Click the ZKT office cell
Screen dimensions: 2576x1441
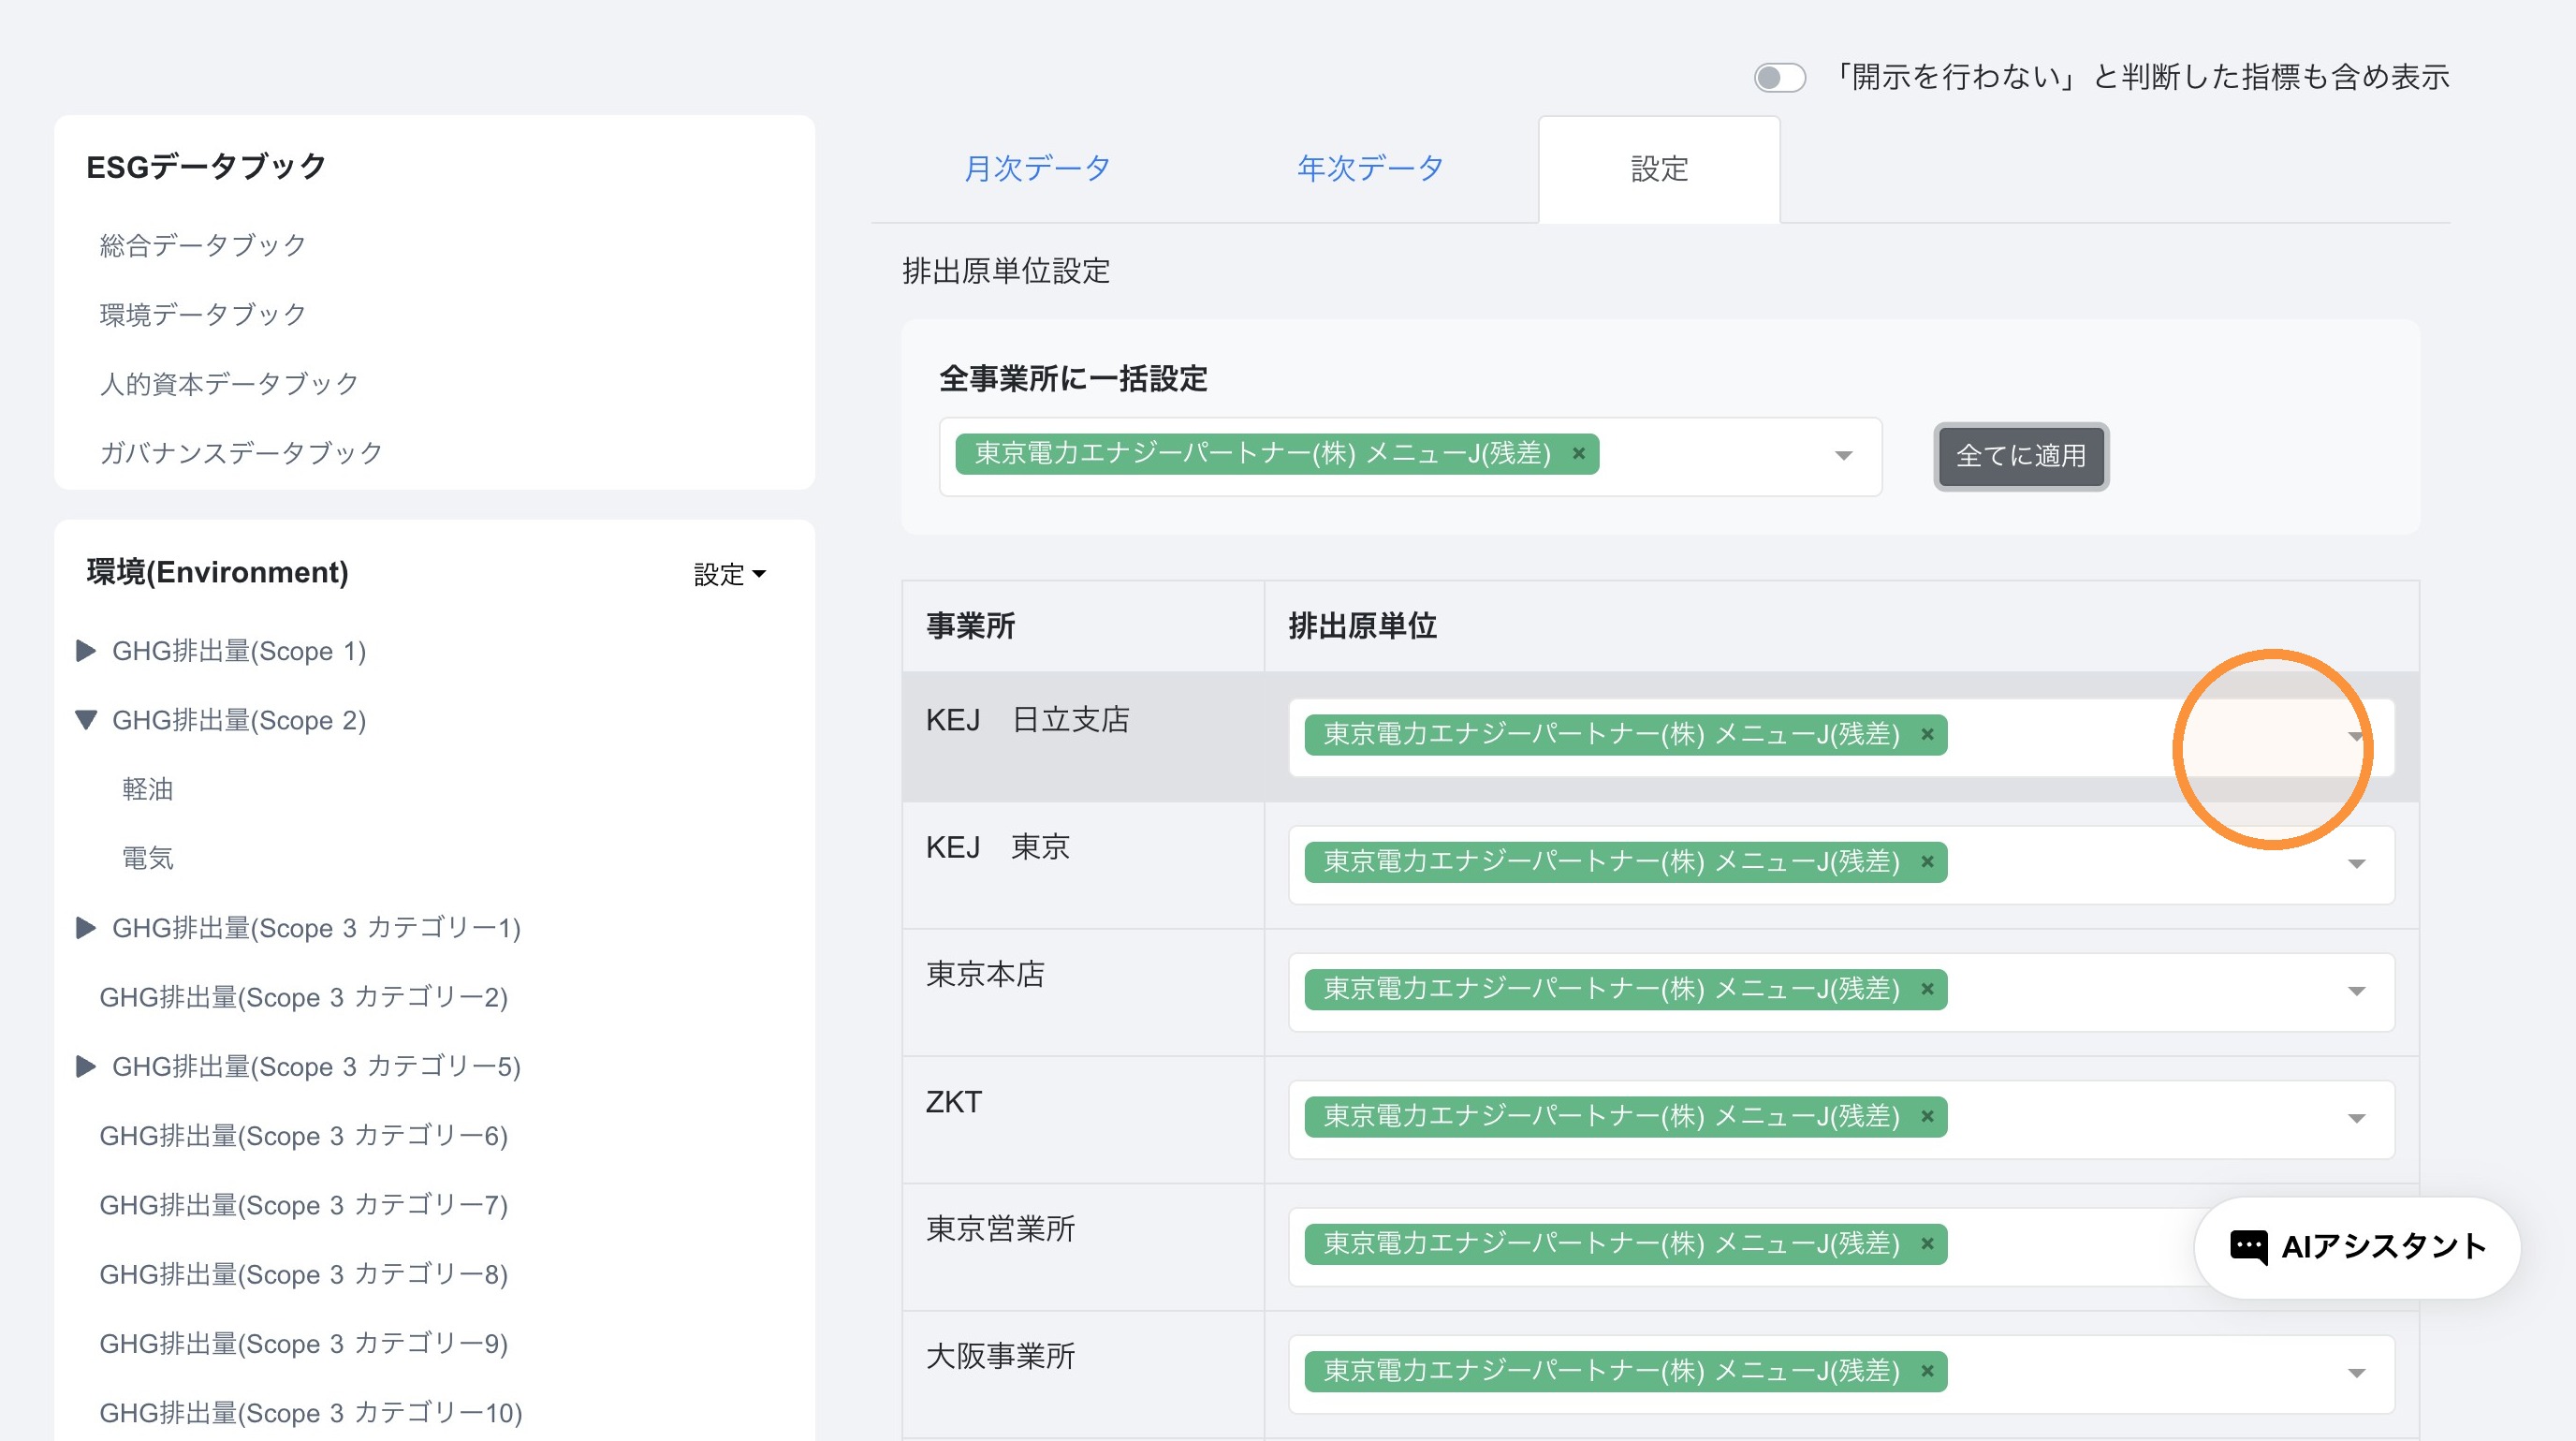[1083, 1120]
